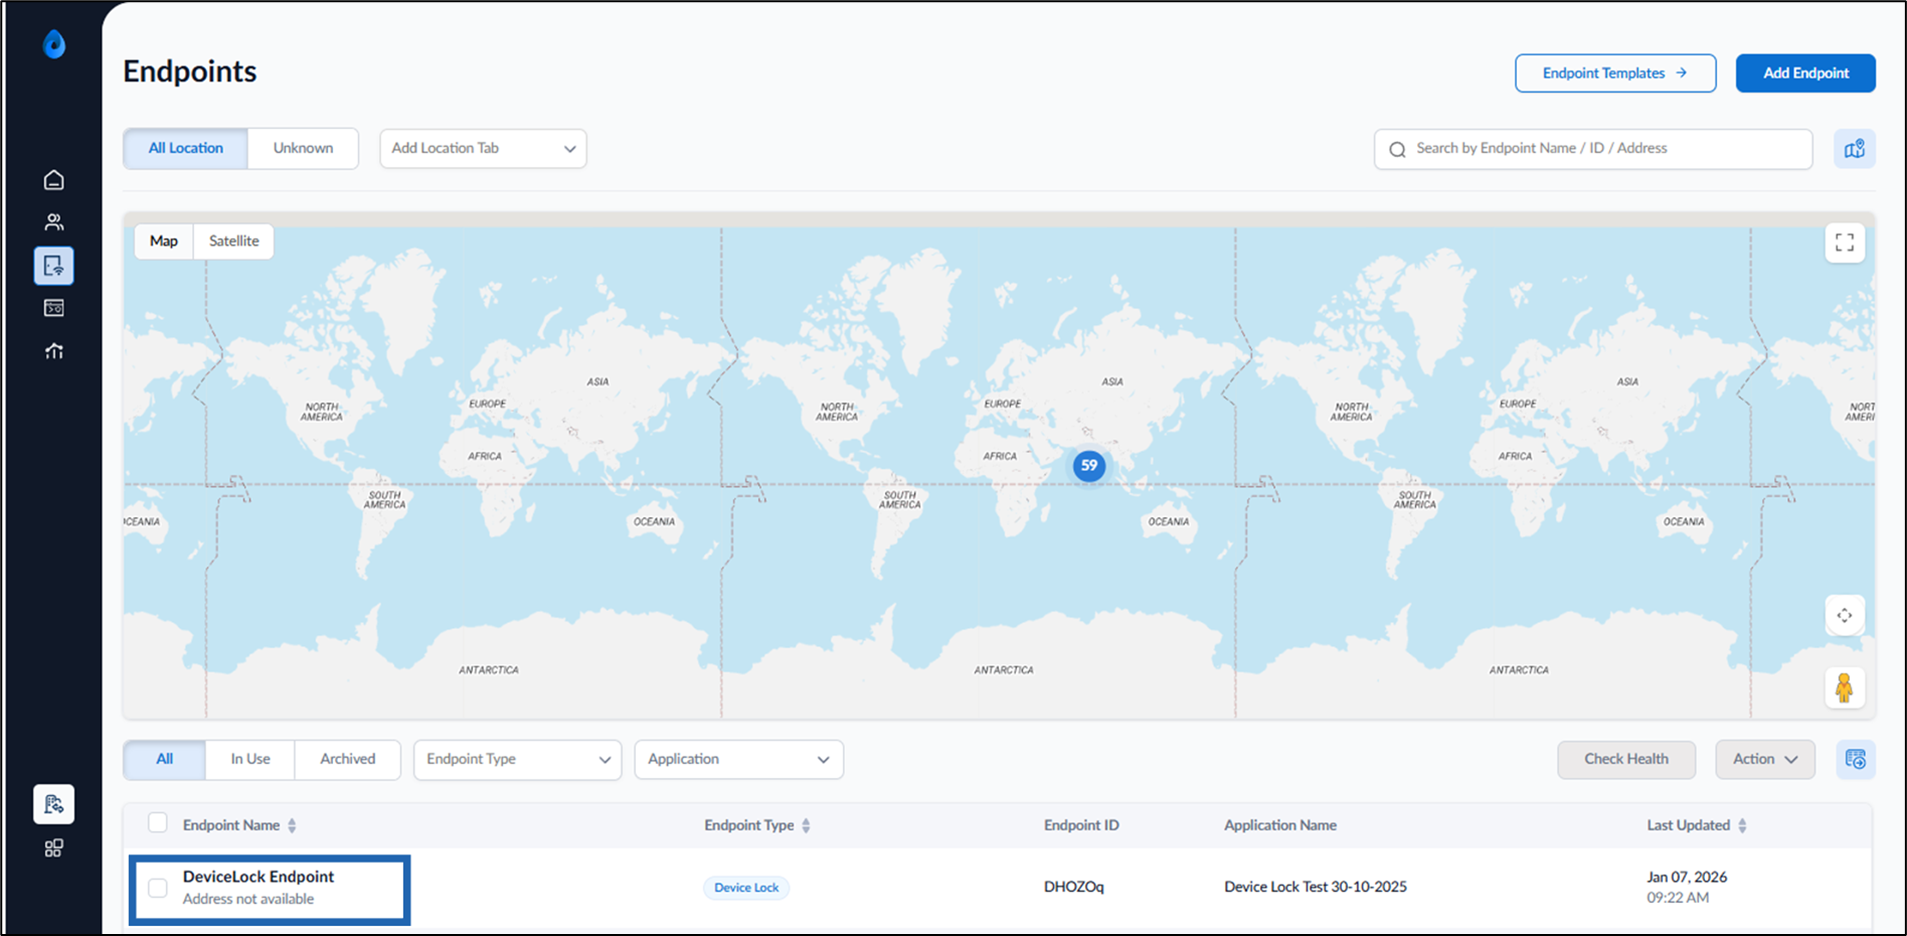This screenshot has height=936, width=1907.
Task: Sort by Endpoint Name arrows
Action: (x=292, y=825)
